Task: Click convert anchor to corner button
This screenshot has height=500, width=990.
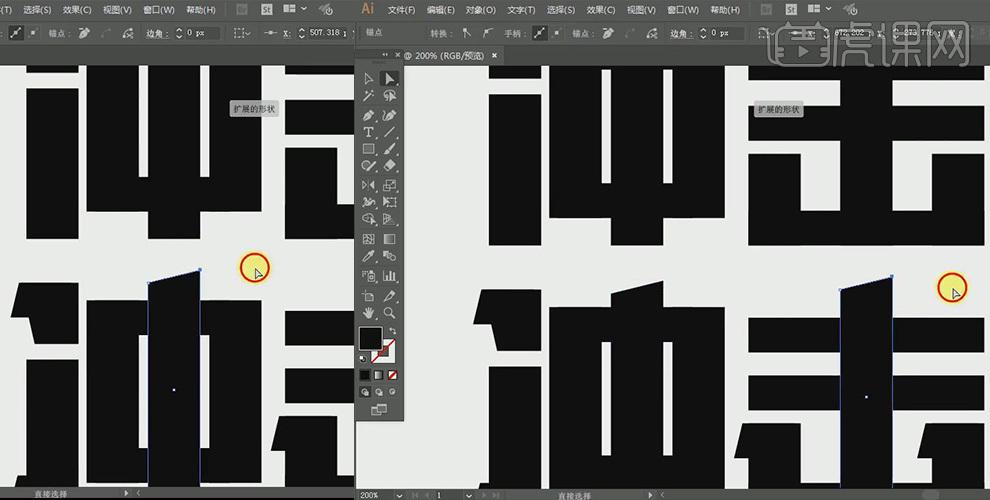Action: (467, 33)
